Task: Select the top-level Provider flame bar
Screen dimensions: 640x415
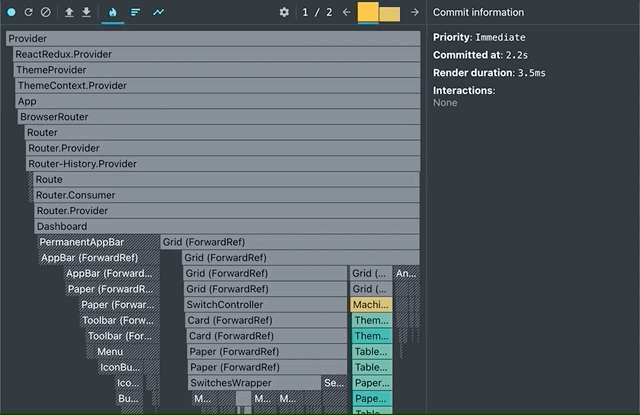Action: tap(213, 38)
